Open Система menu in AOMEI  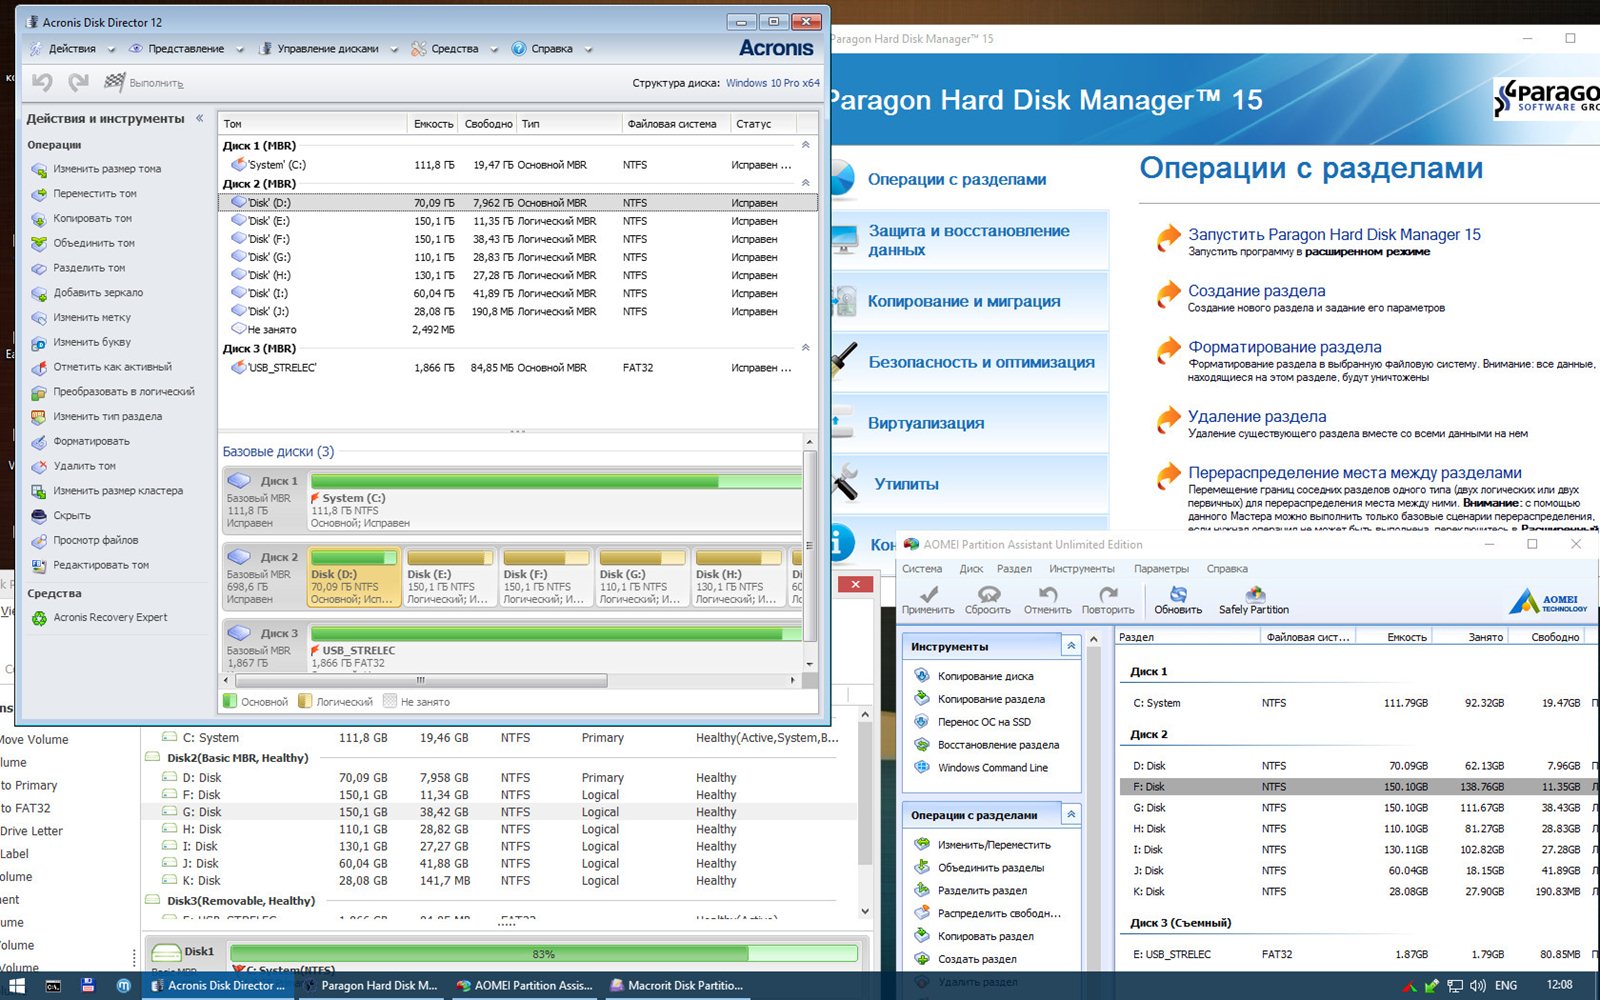tap(922, 569)
